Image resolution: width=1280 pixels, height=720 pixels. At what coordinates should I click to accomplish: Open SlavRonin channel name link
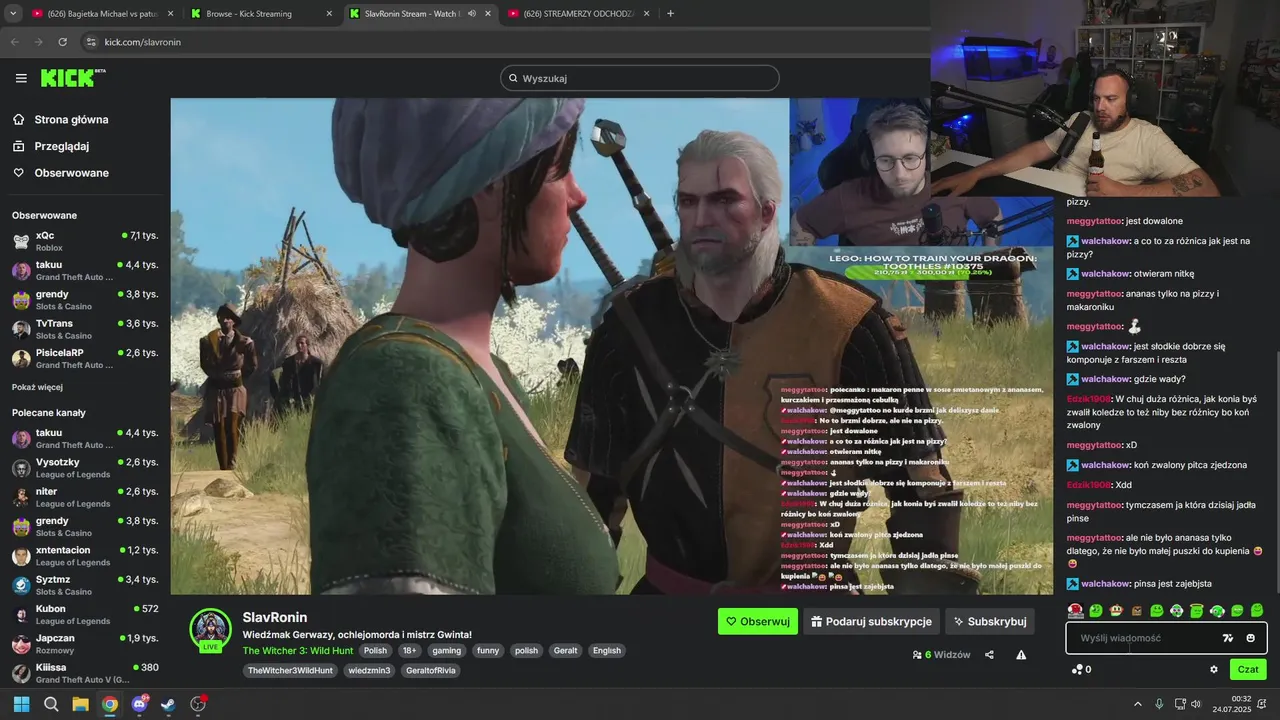coord(275,617)
